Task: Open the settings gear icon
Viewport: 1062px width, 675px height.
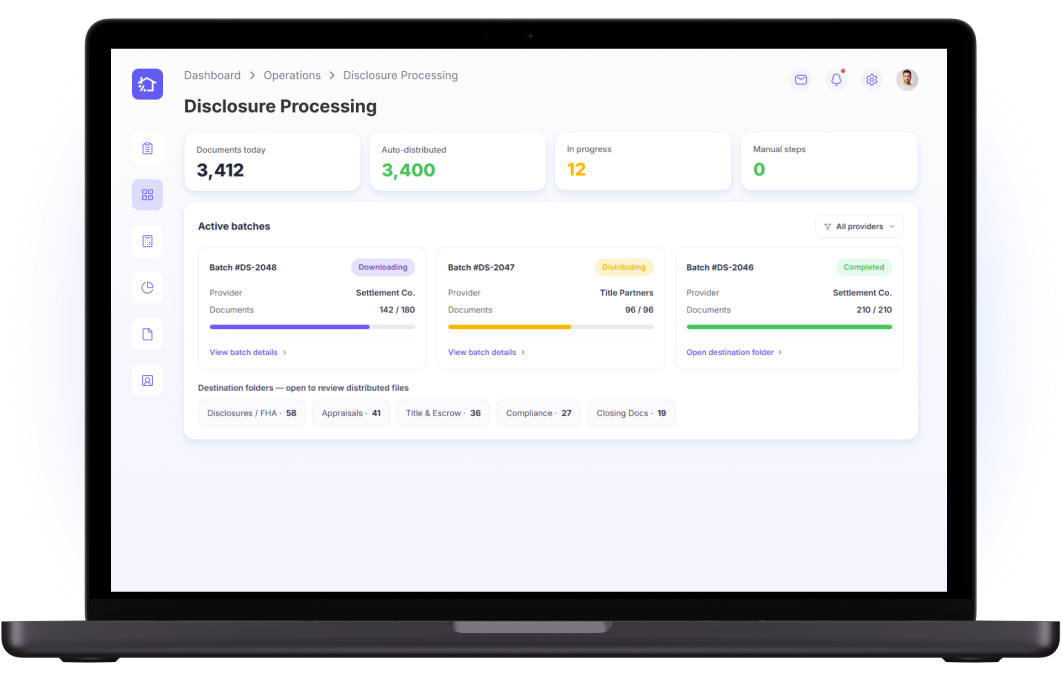Action: click(x=872, y=80)
